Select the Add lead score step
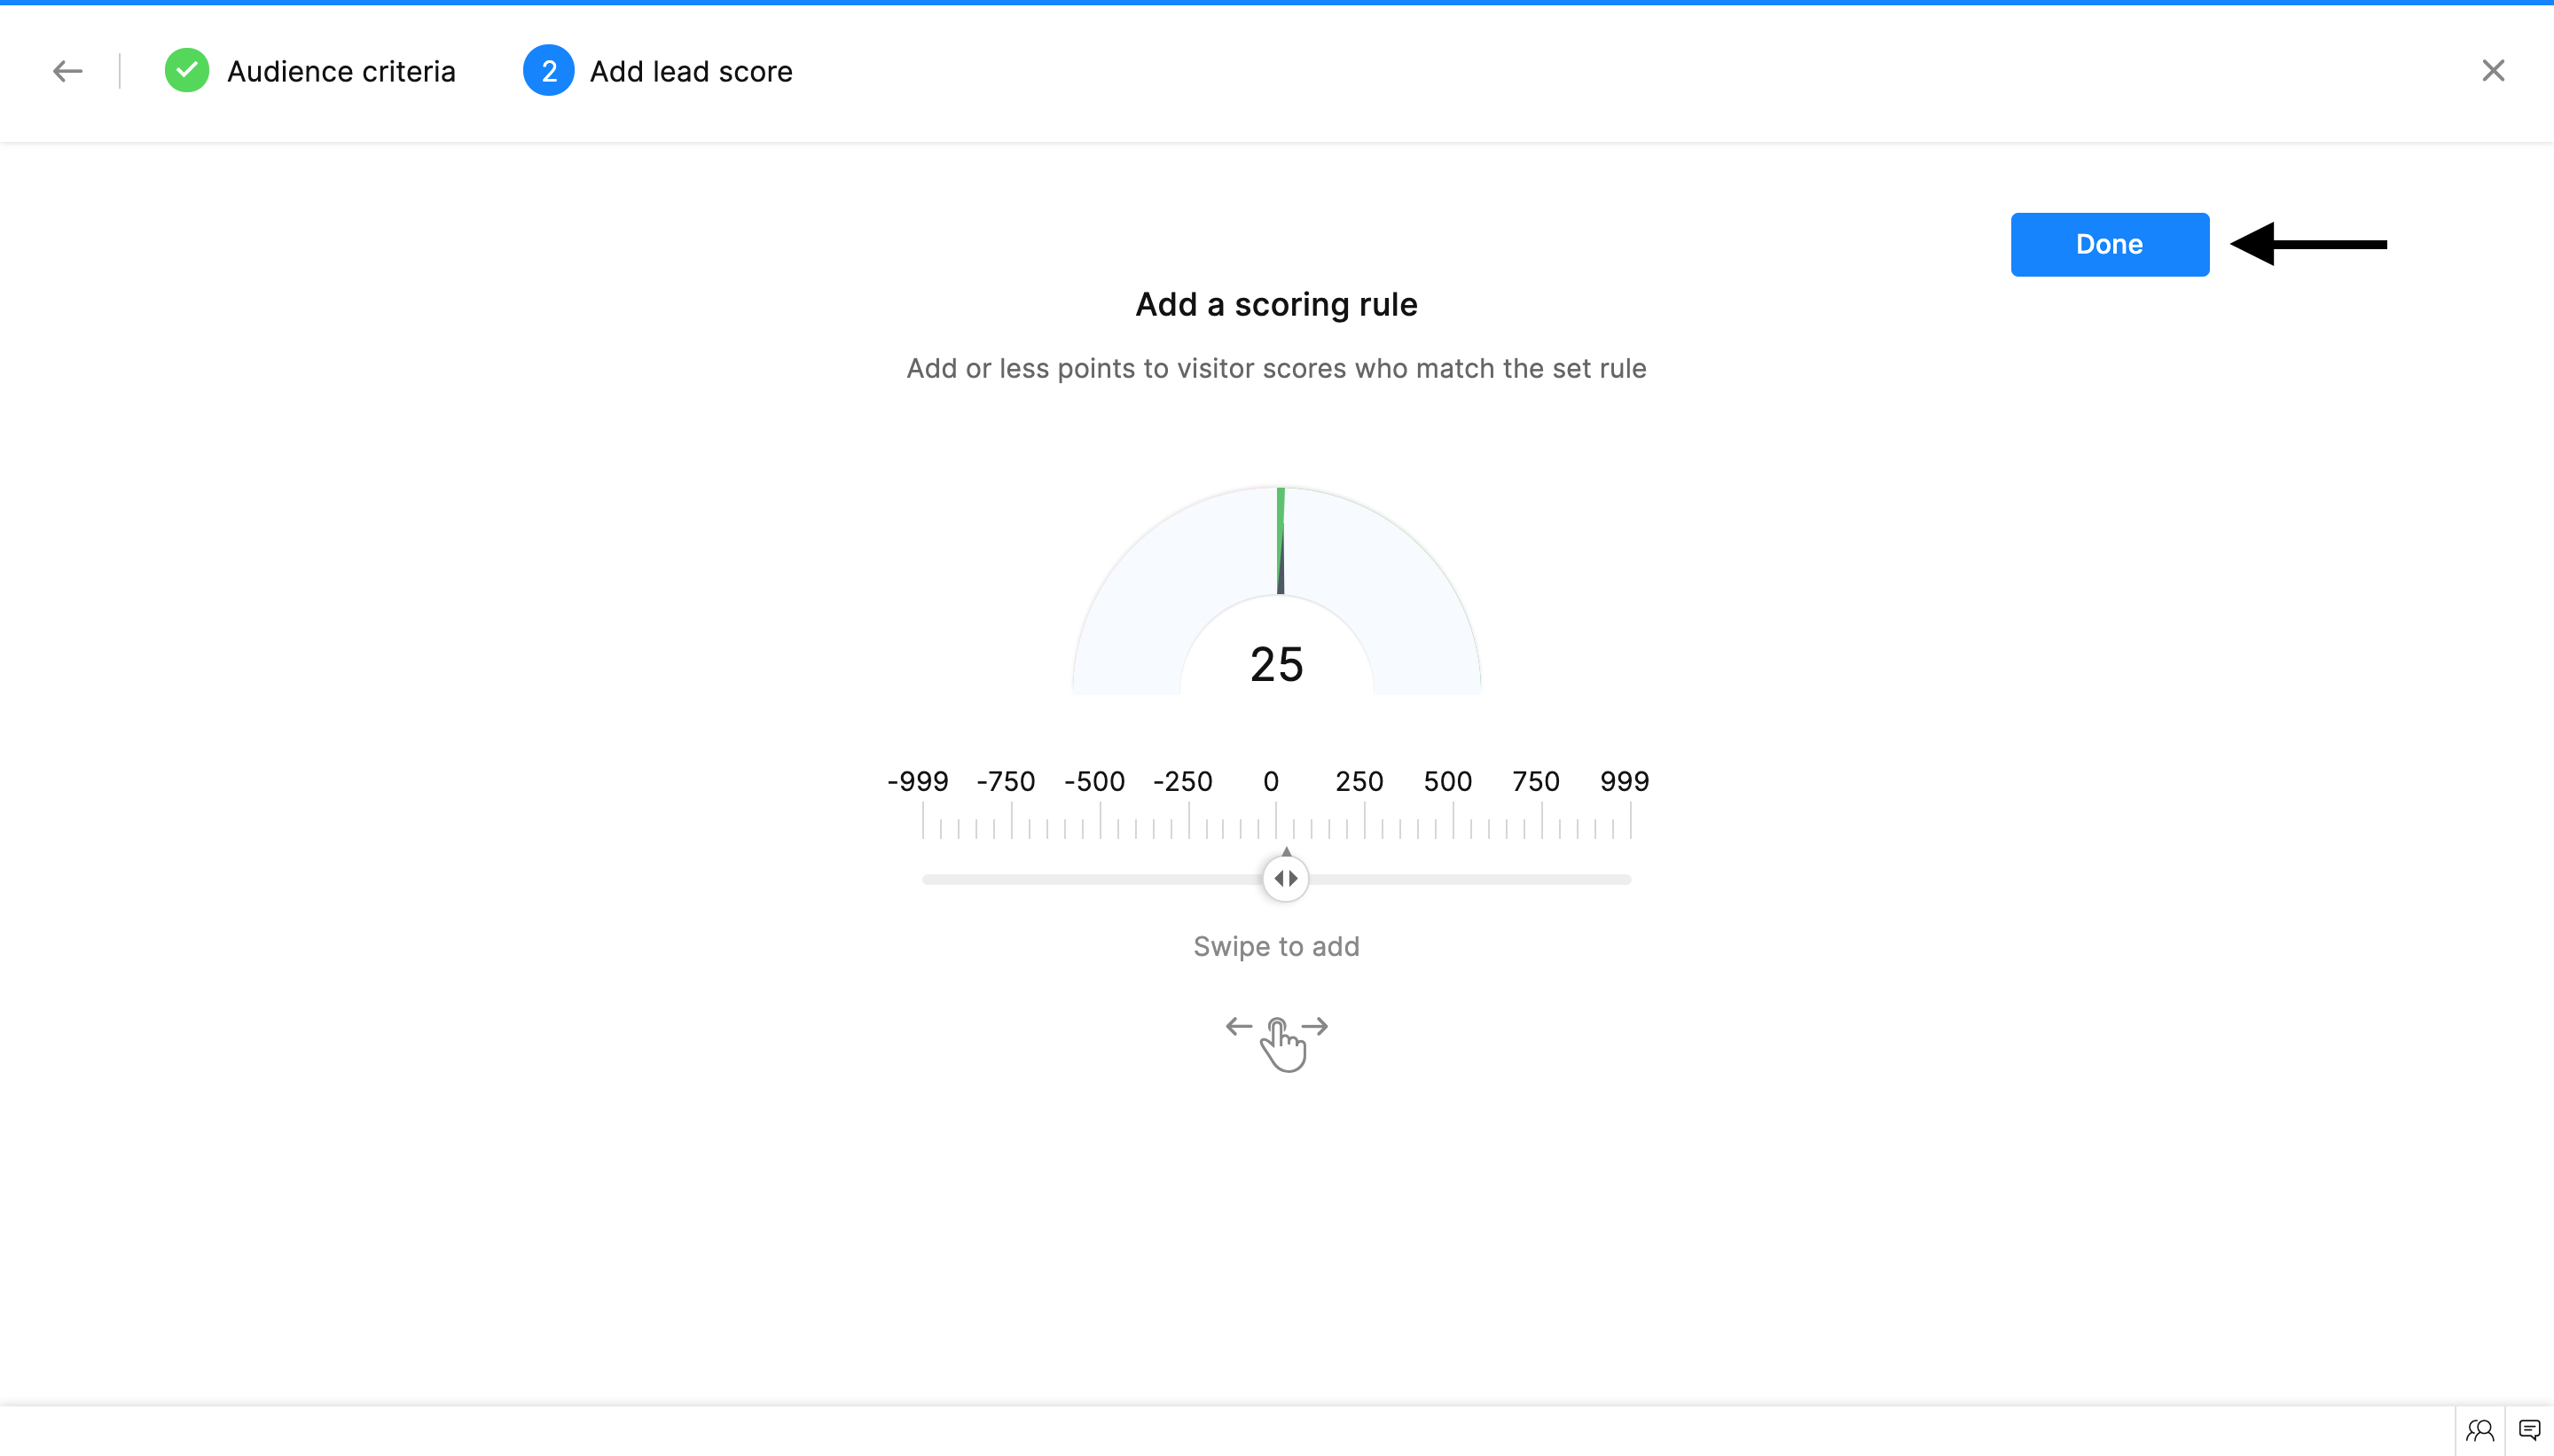 click(690, 72)
